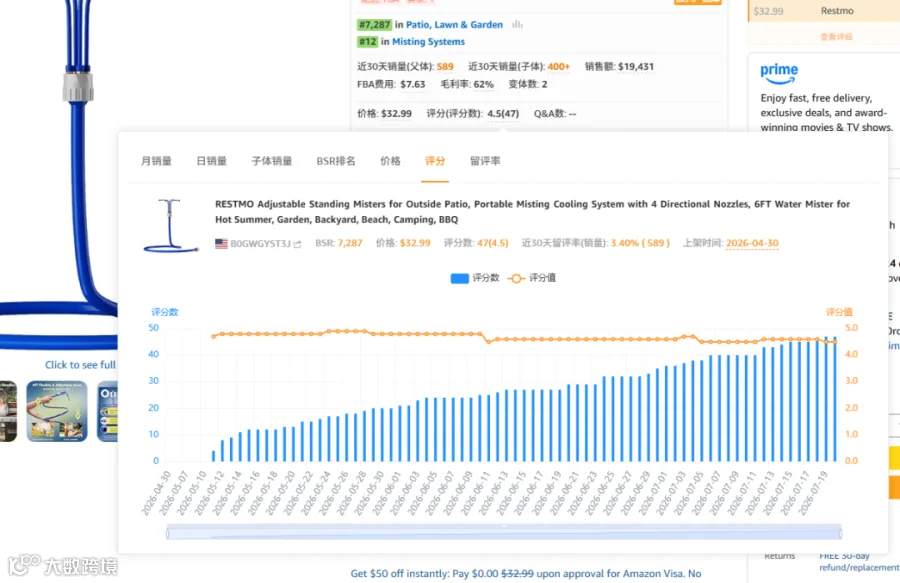Image resolution: width=900 pixels, height=583 pixels.
Task: Click the 查看详情 link under Restmo
Action: coord(836,37)
